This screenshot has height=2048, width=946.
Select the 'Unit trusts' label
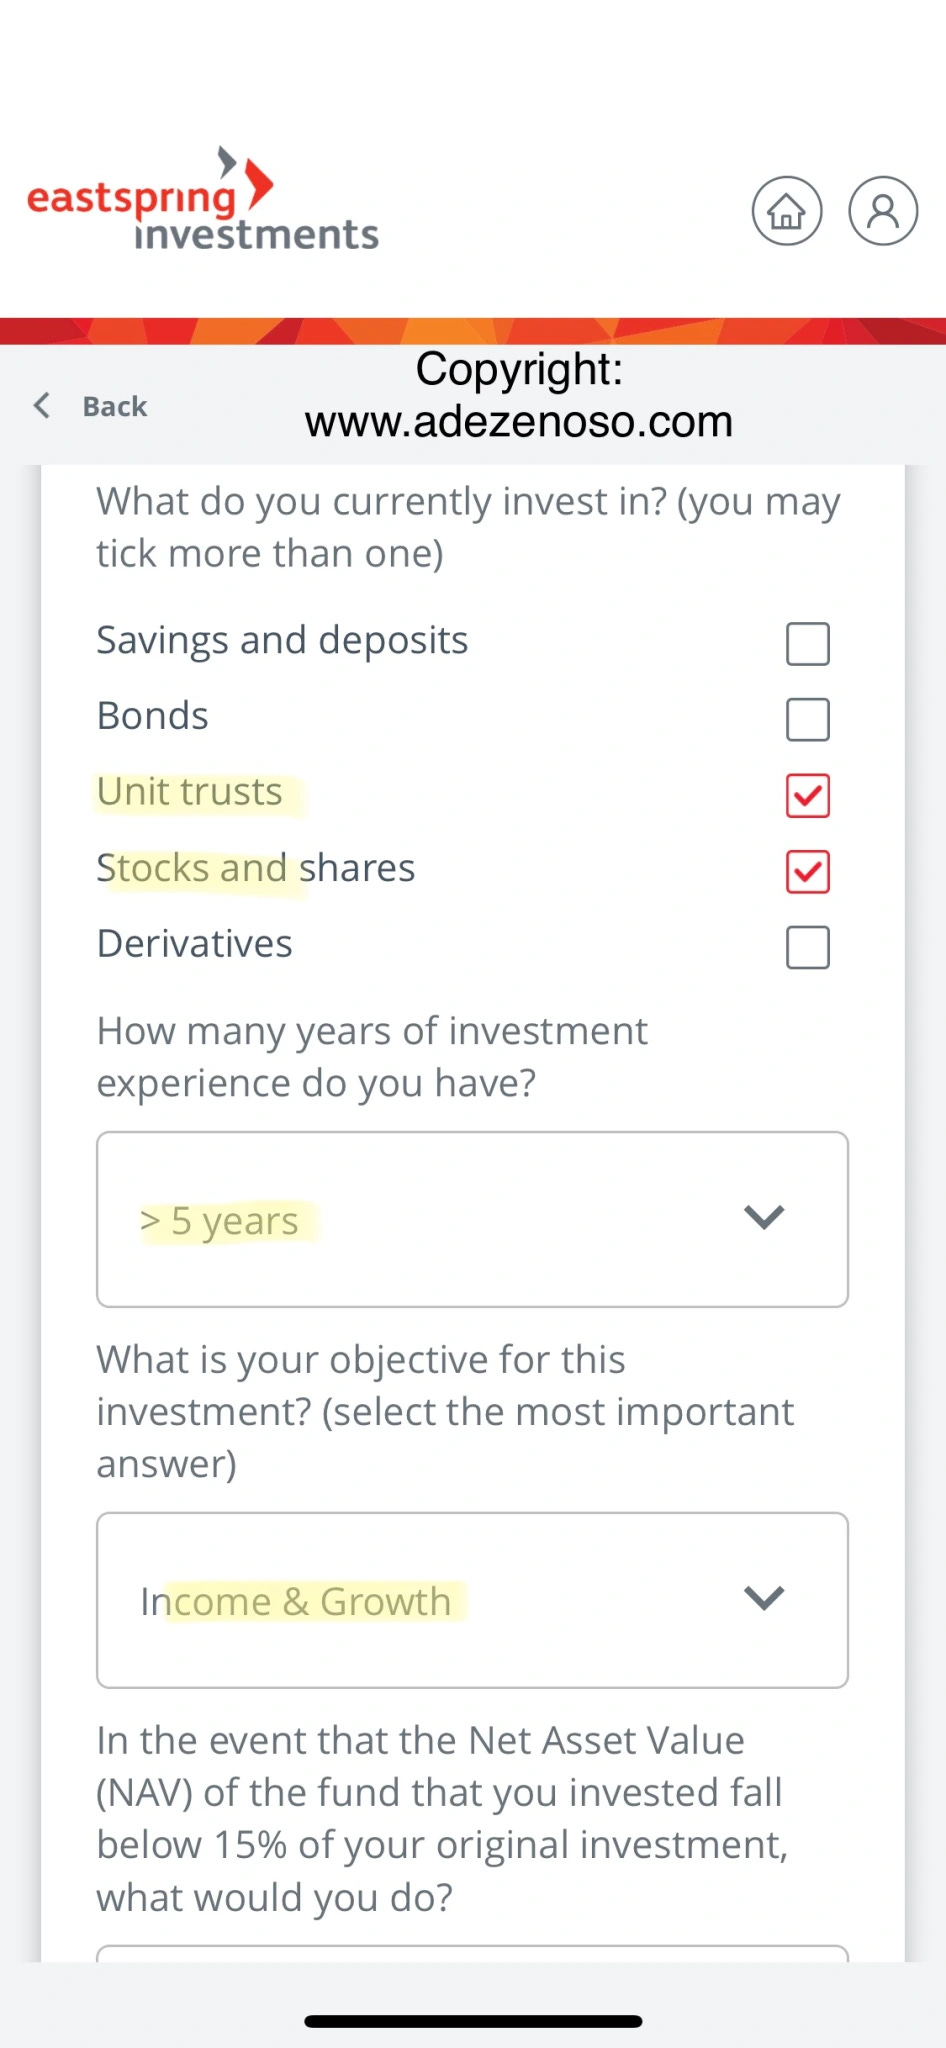190,792
